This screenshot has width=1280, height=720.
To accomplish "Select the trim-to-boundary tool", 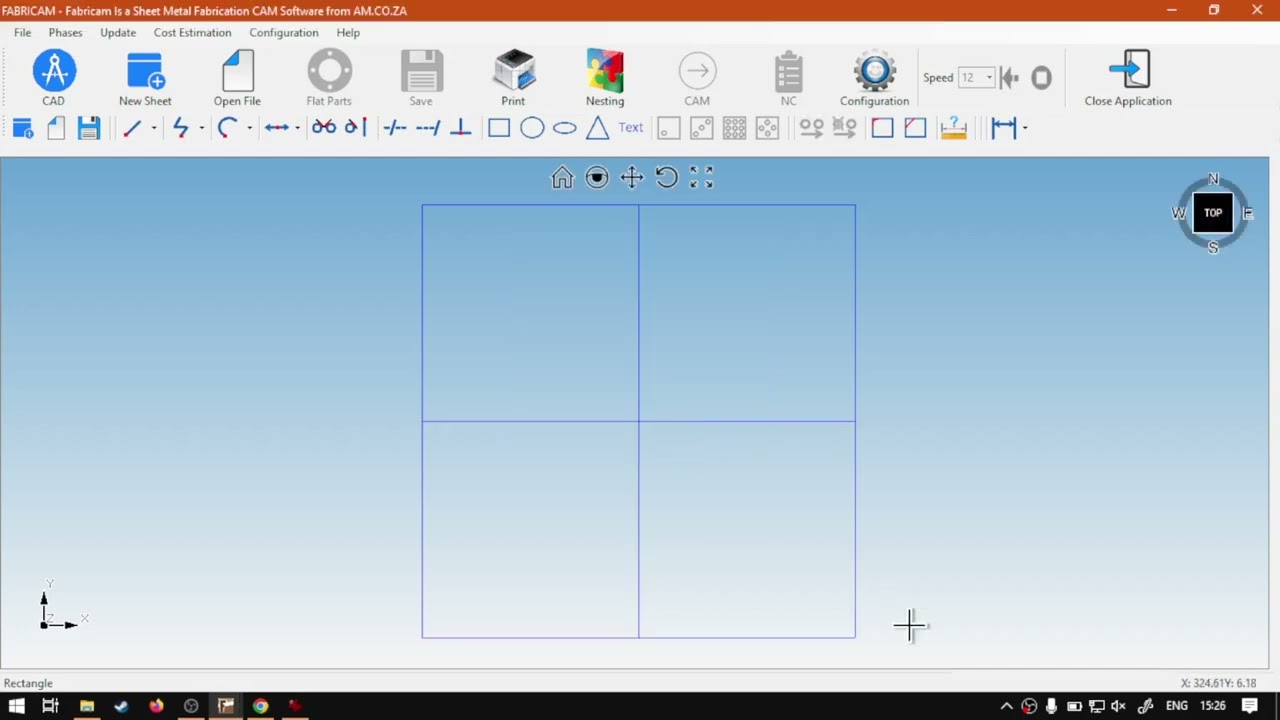I will tap(356, 127).
